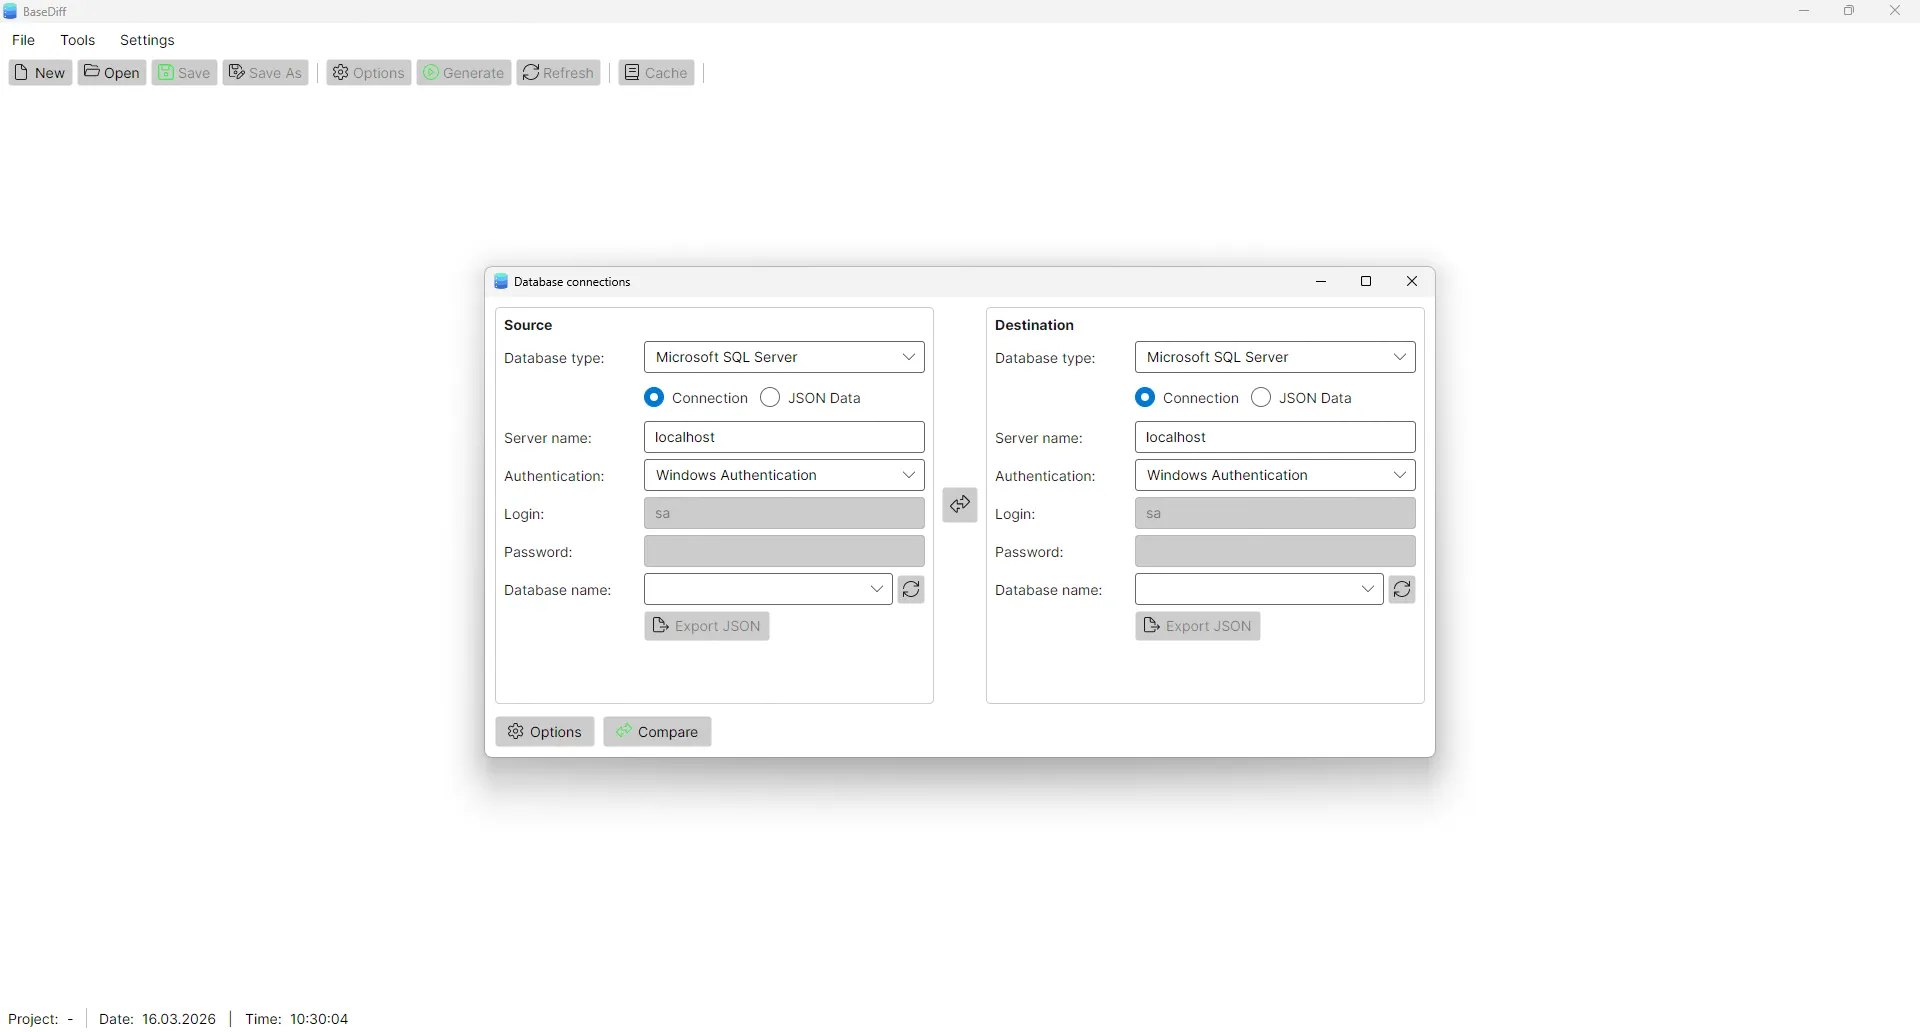Image resolution: width=1920 pixels, height=1032 pixels.
Task: Click the Destination Server name field
Action: pyautogui.click(x=1274, y=437)
